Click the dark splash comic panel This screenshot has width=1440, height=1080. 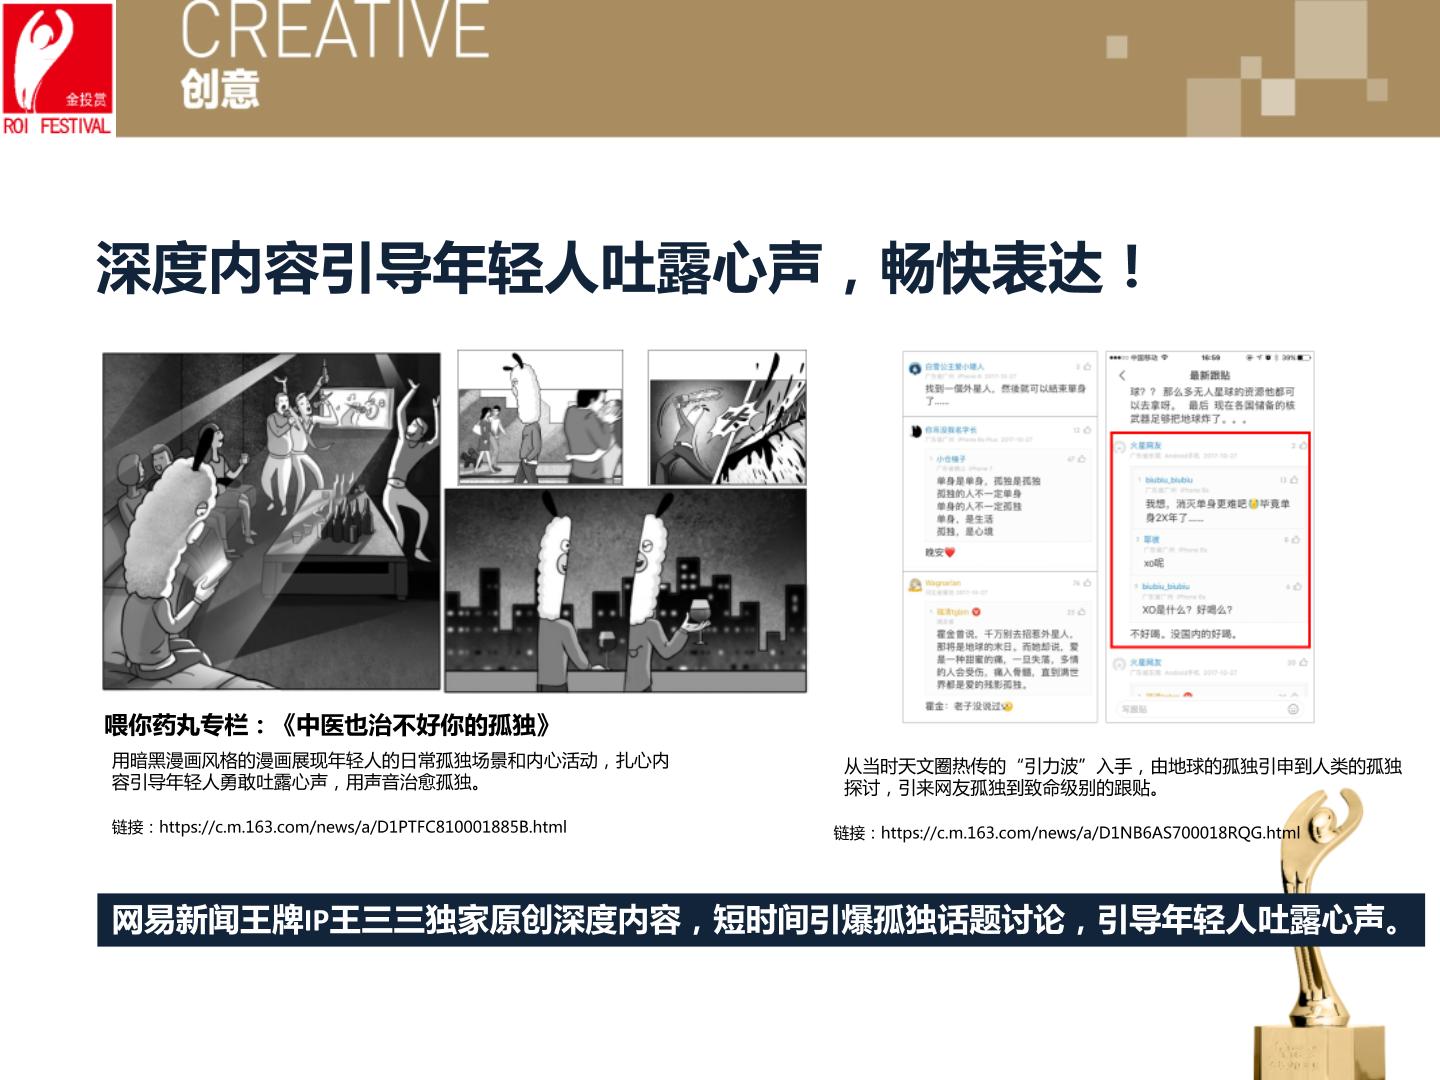point(727,417)
